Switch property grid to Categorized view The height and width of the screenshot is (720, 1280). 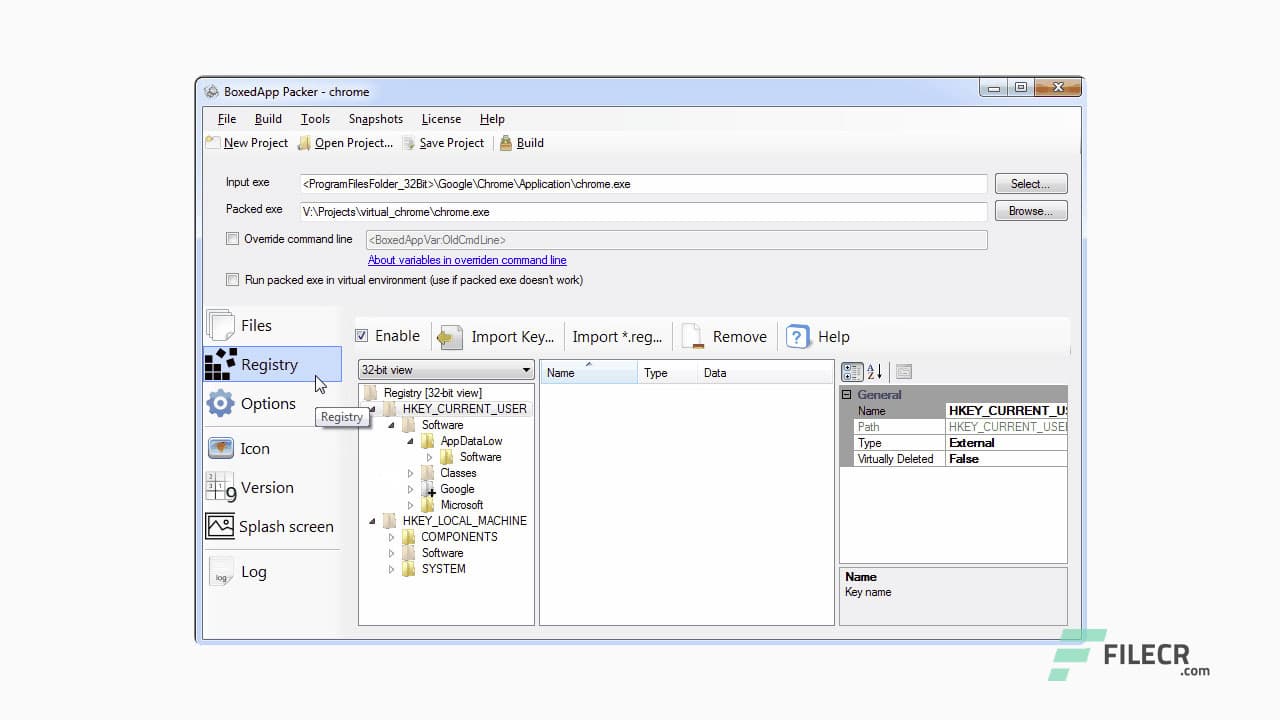(x=852, y=372)
